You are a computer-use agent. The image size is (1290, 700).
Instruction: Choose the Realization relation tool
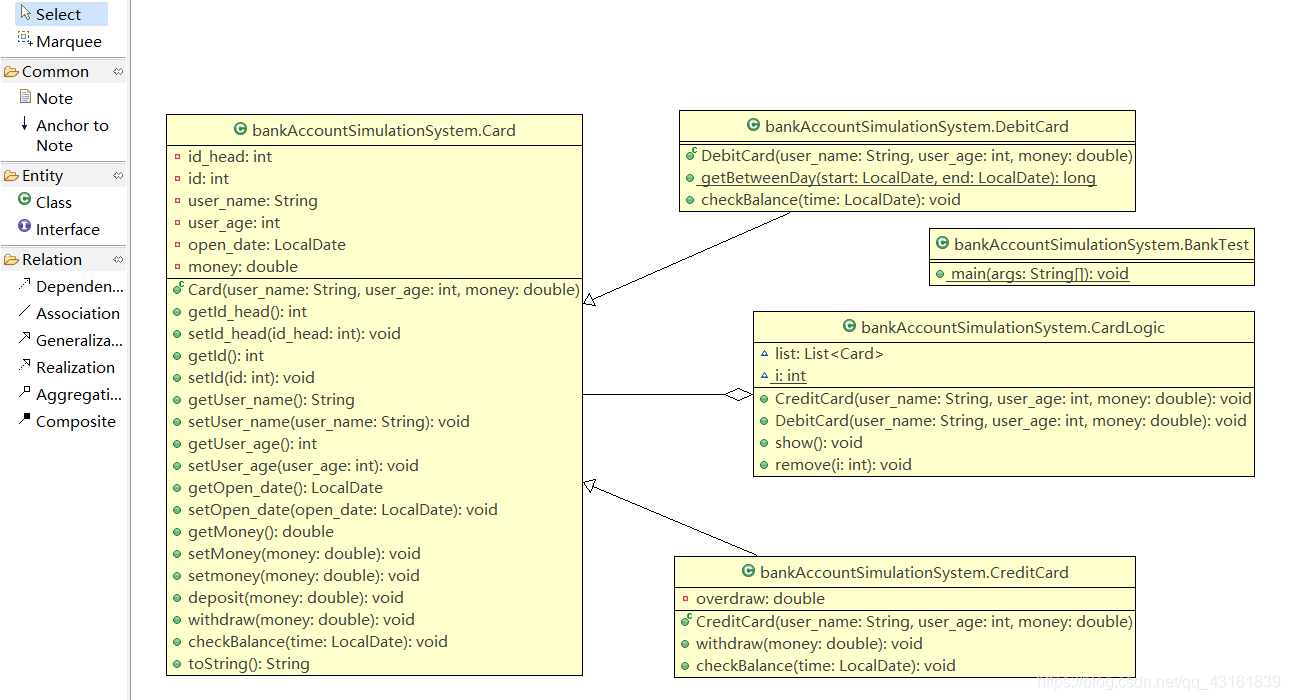(67, 367)
